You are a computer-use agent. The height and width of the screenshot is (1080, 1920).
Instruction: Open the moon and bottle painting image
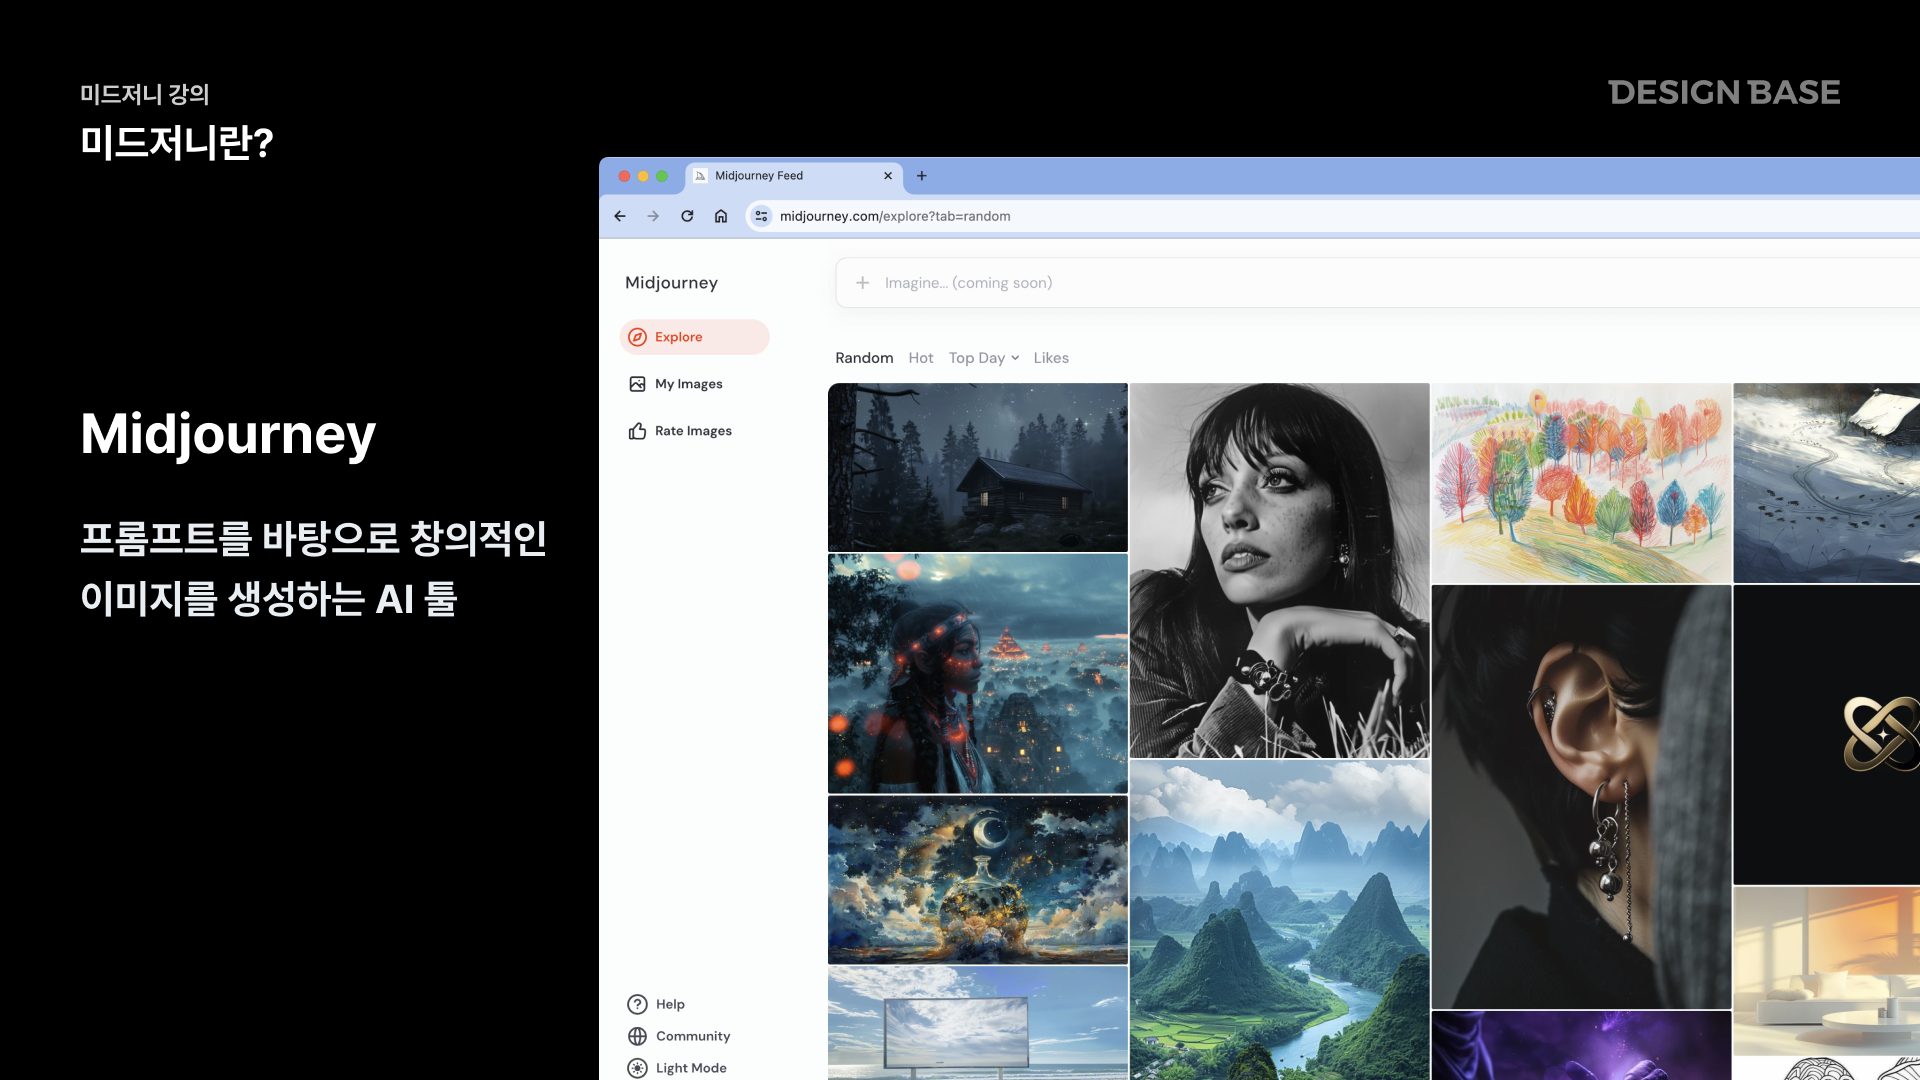[x=978, y=880]
